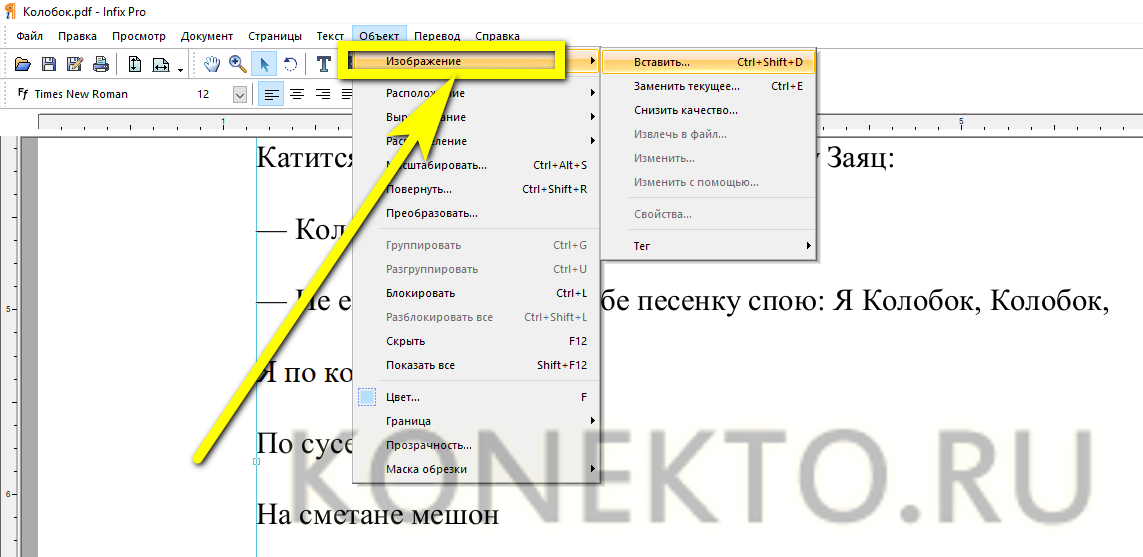Image resolution: width=1143 pixels, height=557 pixels.
Task: Select the Object arrow pointer tool
Action: (264, 64)
